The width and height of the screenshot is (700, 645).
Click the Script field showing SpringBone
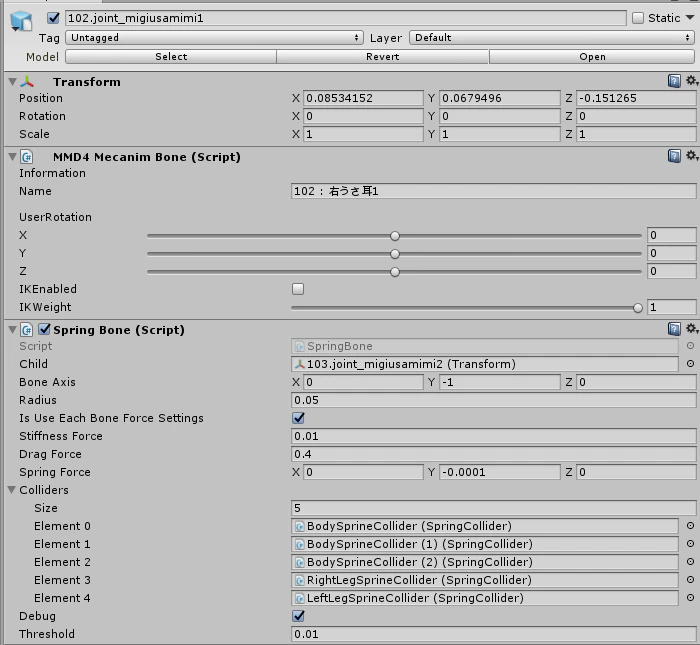pyautogui.click(x=485, y=346)
